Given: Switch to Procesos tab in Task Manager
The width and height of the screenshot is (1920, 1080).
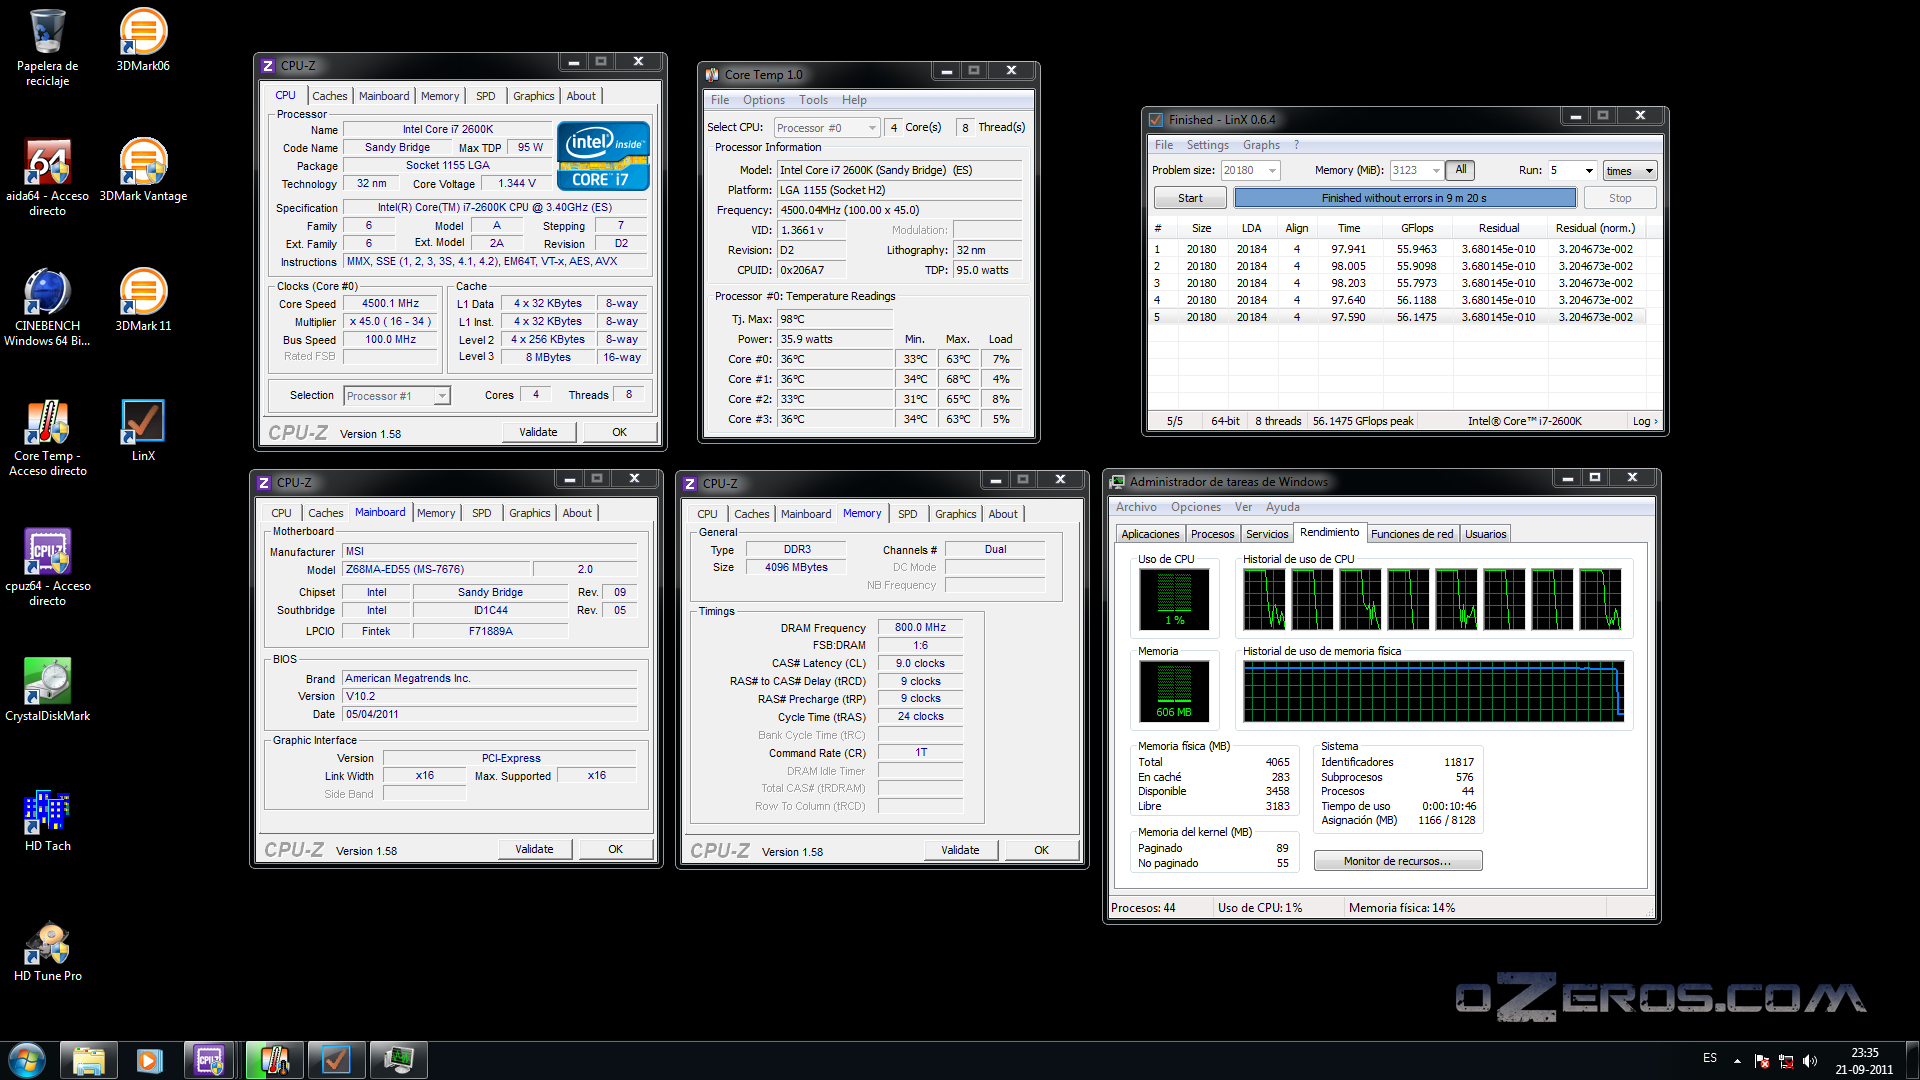Looking at the screenshot, I should click(x=1212, y=534).
